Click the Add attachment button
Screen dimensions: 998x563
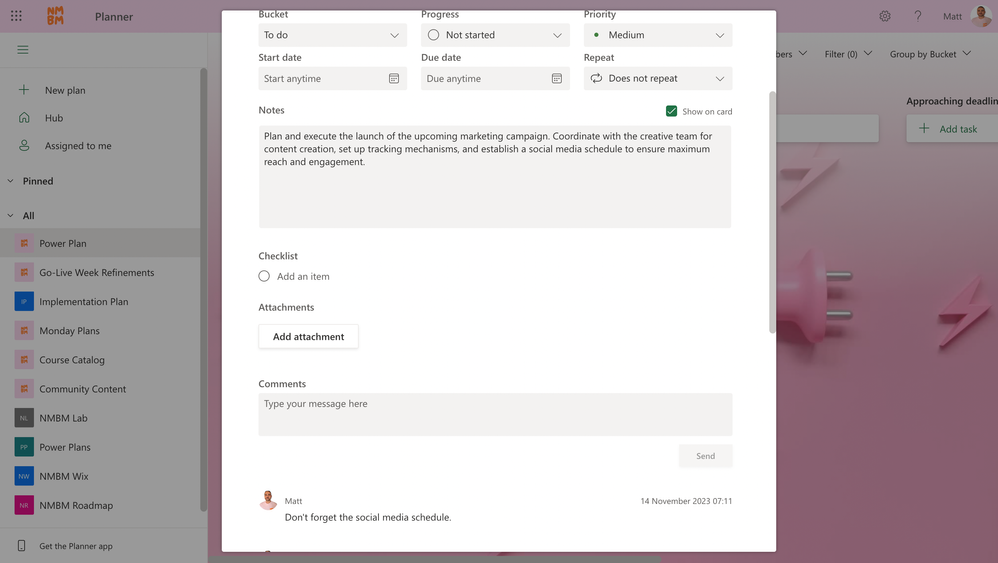309,337
